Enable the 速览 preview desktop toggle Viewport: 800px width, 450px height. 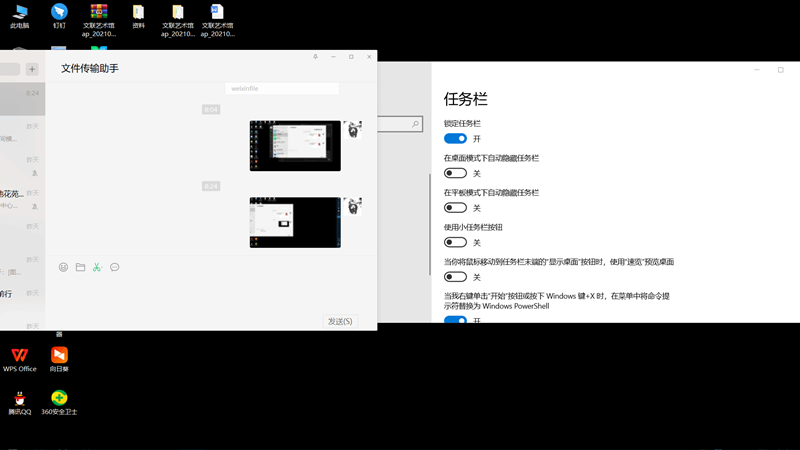click(455, 277)
